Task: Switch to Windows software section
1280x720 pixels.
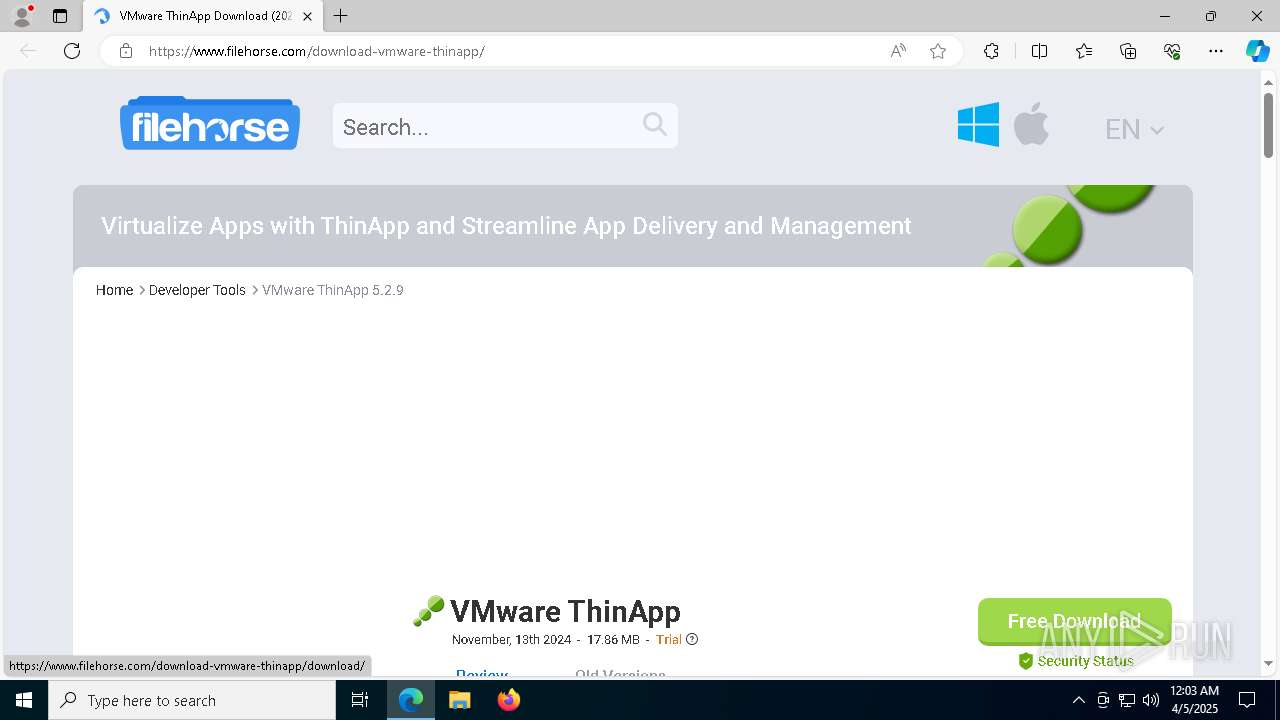Action: pos(978,124)
